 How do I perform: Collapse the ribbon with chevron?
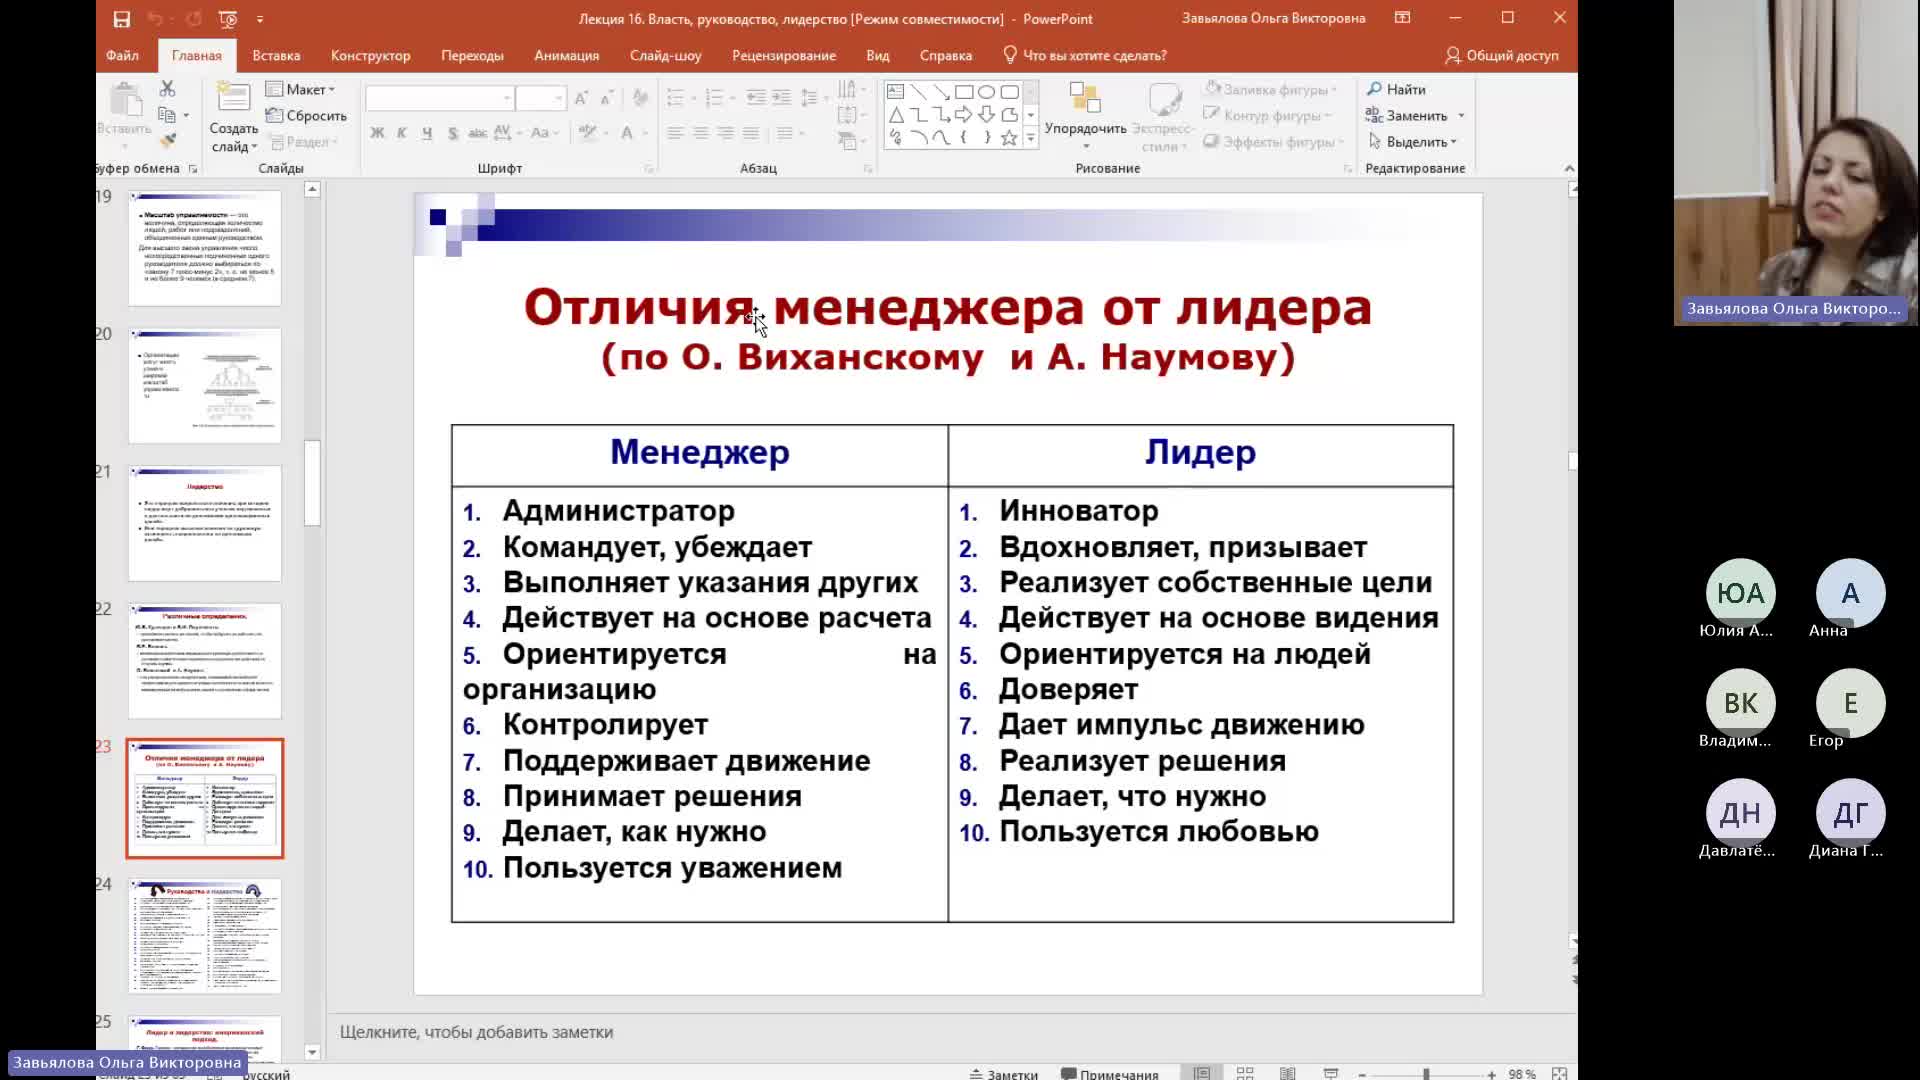[1569, 168]
